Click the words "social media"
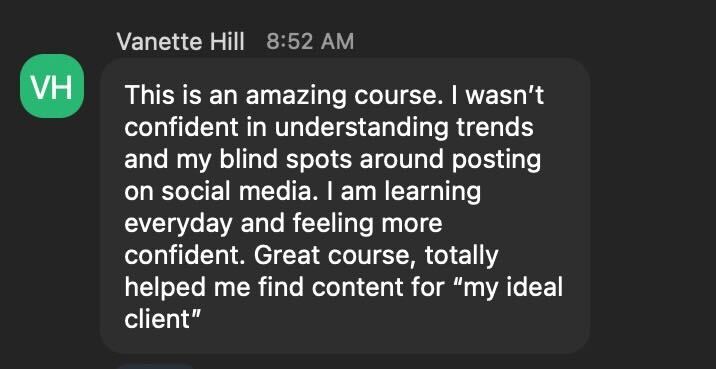This screenshot has height=369, width=716. pyautogui.click(x=239, y=191)
